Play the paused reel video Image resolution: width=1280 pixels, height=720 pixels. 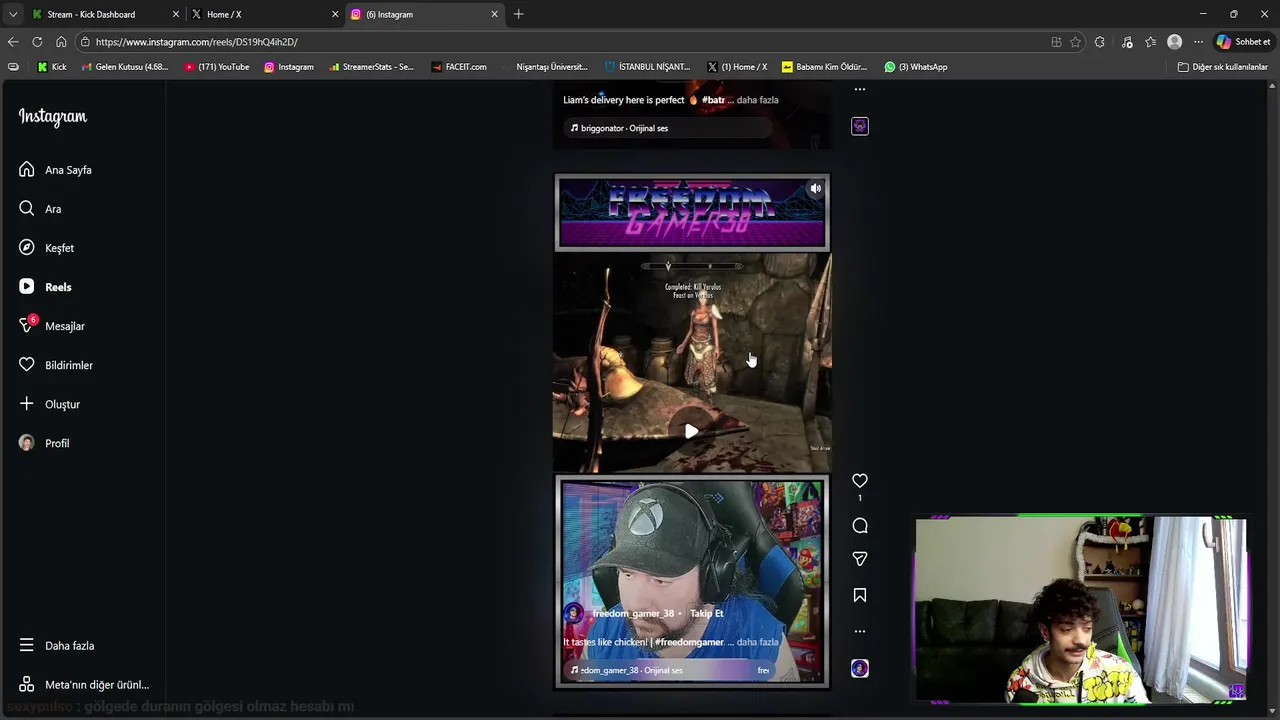click(691, 432)
